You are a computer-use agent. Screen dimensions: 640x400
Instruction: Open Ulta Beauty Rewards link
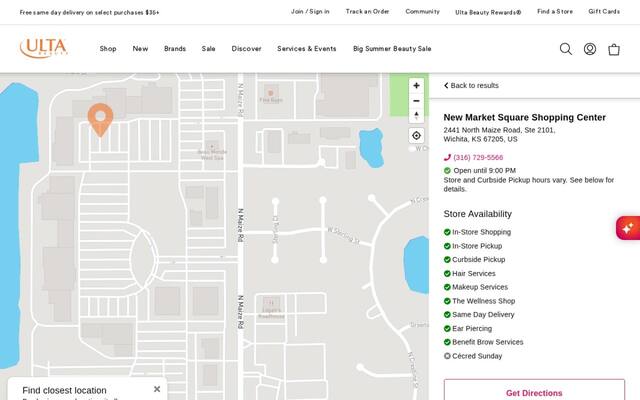coord(488,12)
